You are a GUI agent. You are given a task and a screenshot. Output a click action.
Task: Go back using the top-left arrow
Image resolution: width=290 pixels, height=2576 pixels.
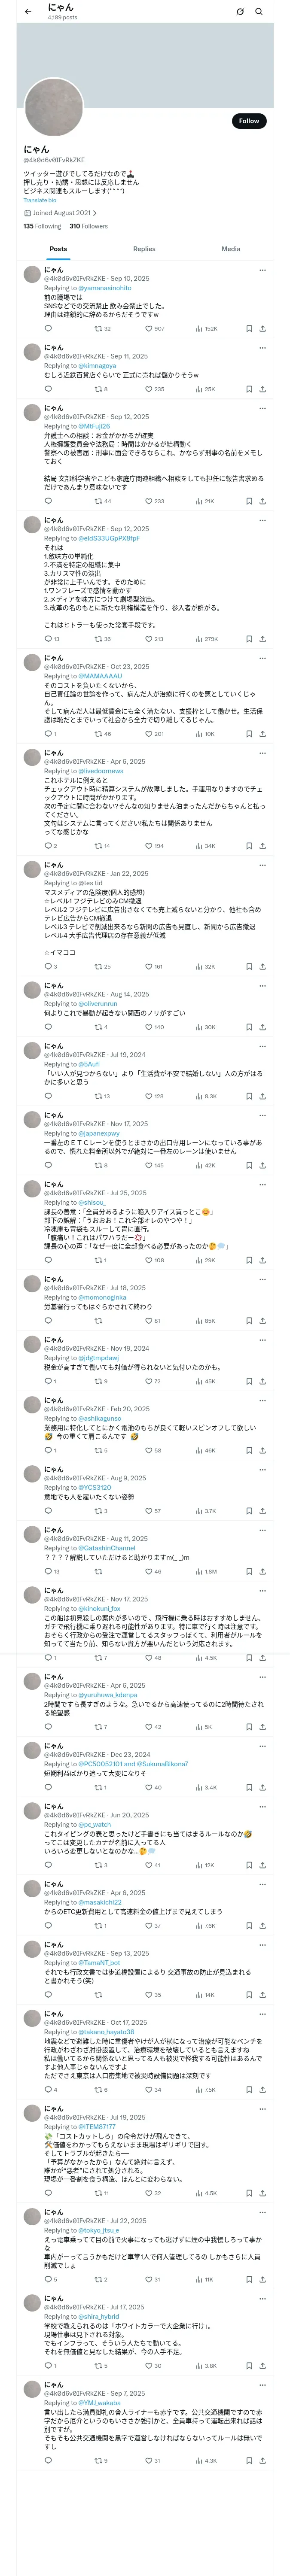[x=28, y=12]
